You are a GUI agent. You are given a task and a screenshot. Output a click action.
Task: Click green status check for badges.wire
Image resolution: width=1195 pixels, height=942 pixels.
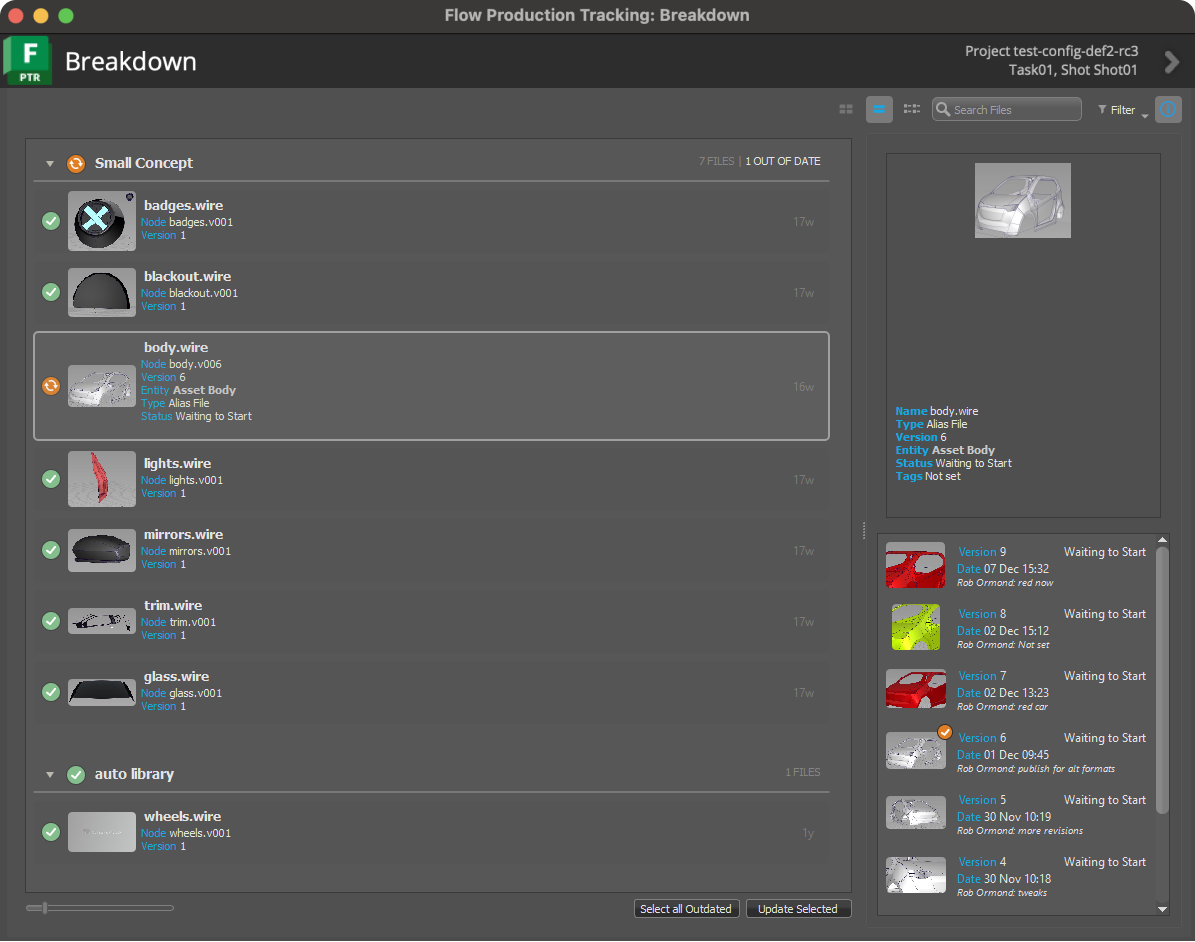51,221
